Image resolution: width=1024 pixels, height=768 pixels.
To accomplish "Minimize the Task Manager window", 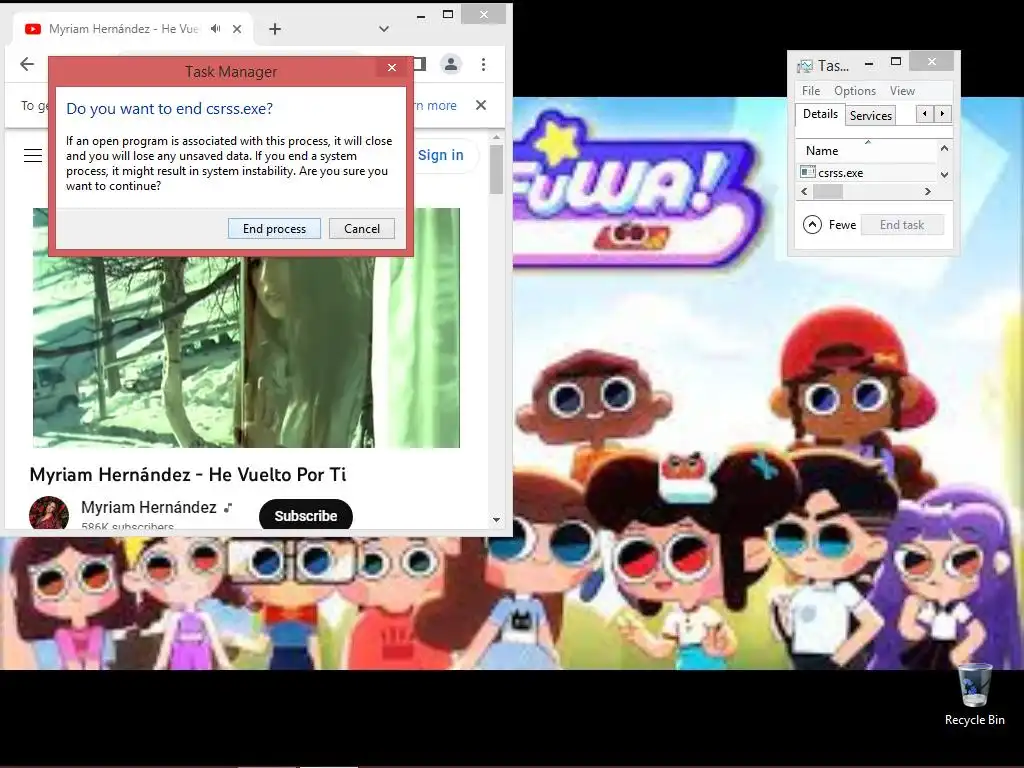I will 869,63.
